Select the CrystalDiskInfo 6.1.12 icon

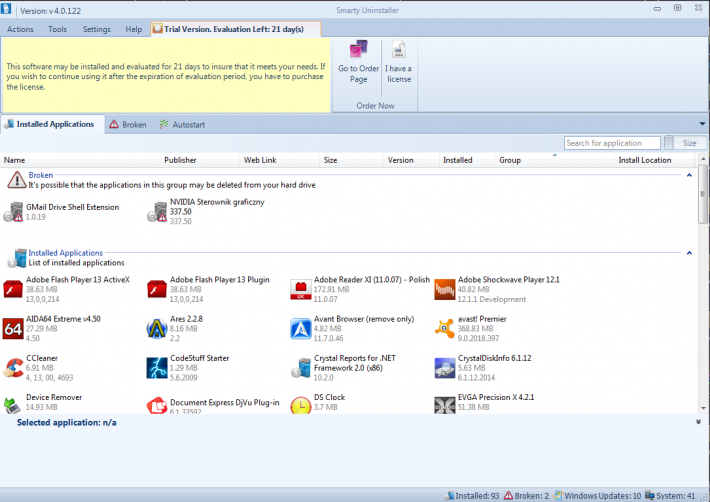click(x=445, y=368)
